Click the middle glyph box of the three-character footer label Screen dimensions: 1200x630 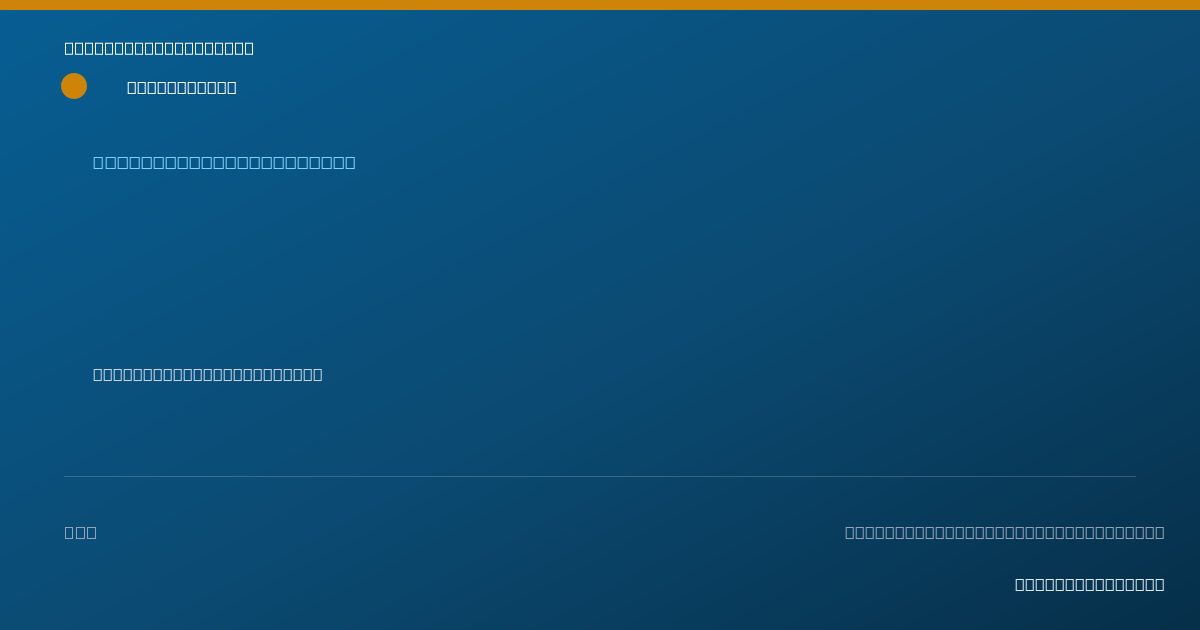tap(81, 532)
